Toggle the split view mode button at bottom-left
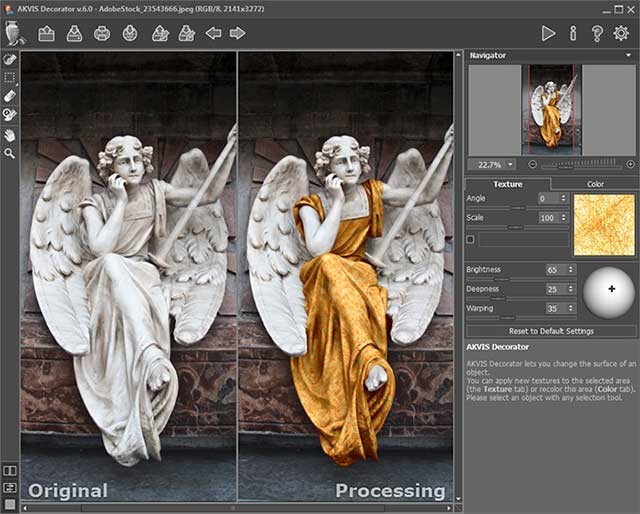This screenshot has width=640, height=514. [10, 470]
